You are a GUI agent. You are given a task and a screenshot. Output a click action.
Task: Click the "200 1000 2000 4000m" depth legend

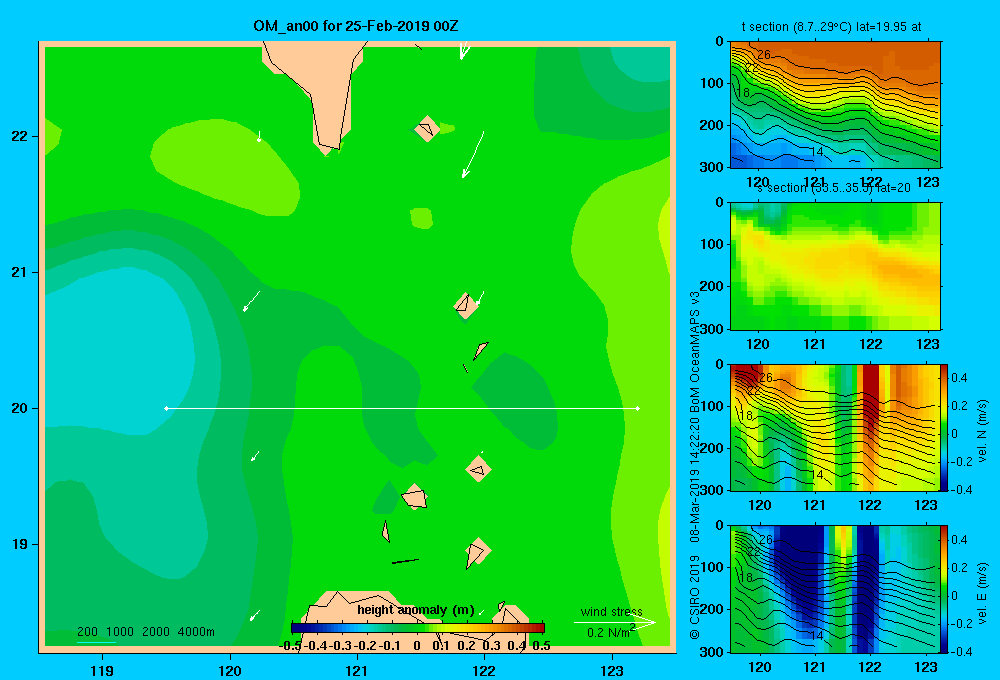[145, 632]
